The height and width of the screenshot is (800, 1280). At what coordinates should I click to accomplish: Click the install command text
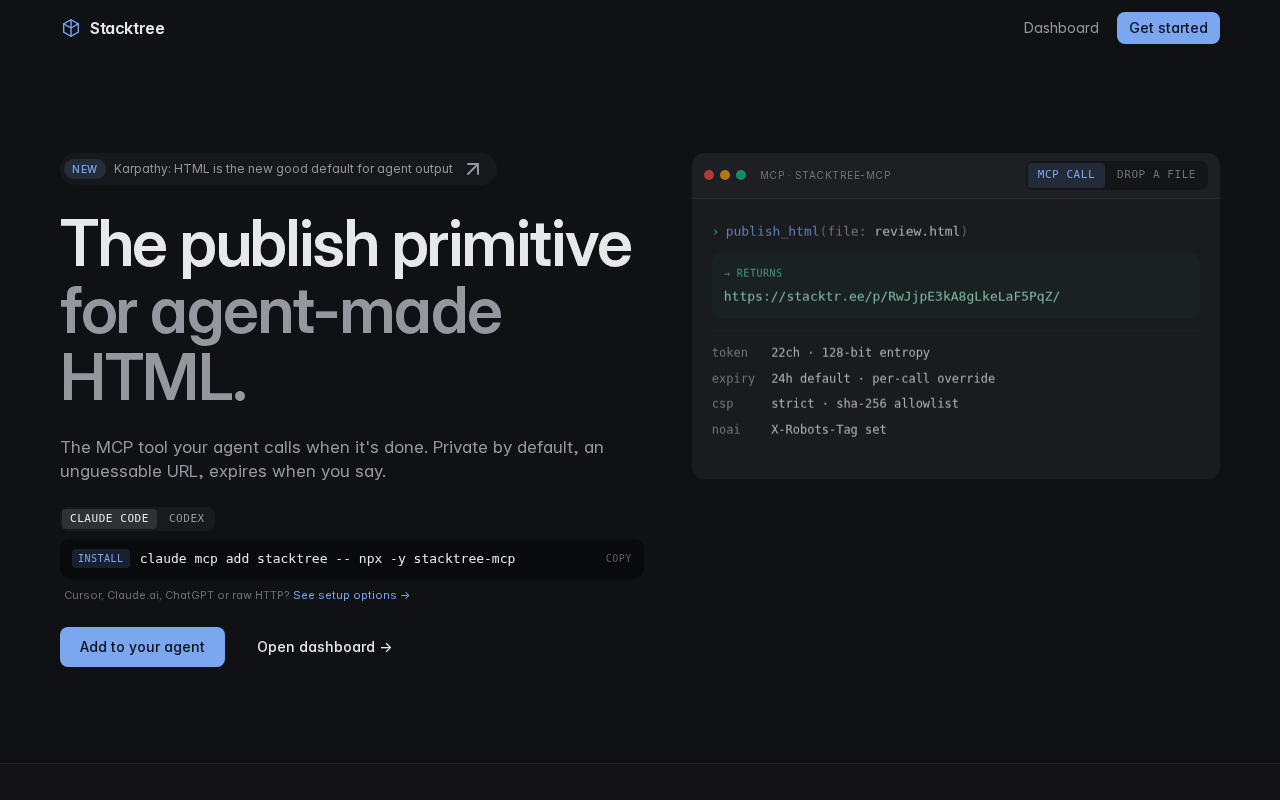(x=328, y=559)
